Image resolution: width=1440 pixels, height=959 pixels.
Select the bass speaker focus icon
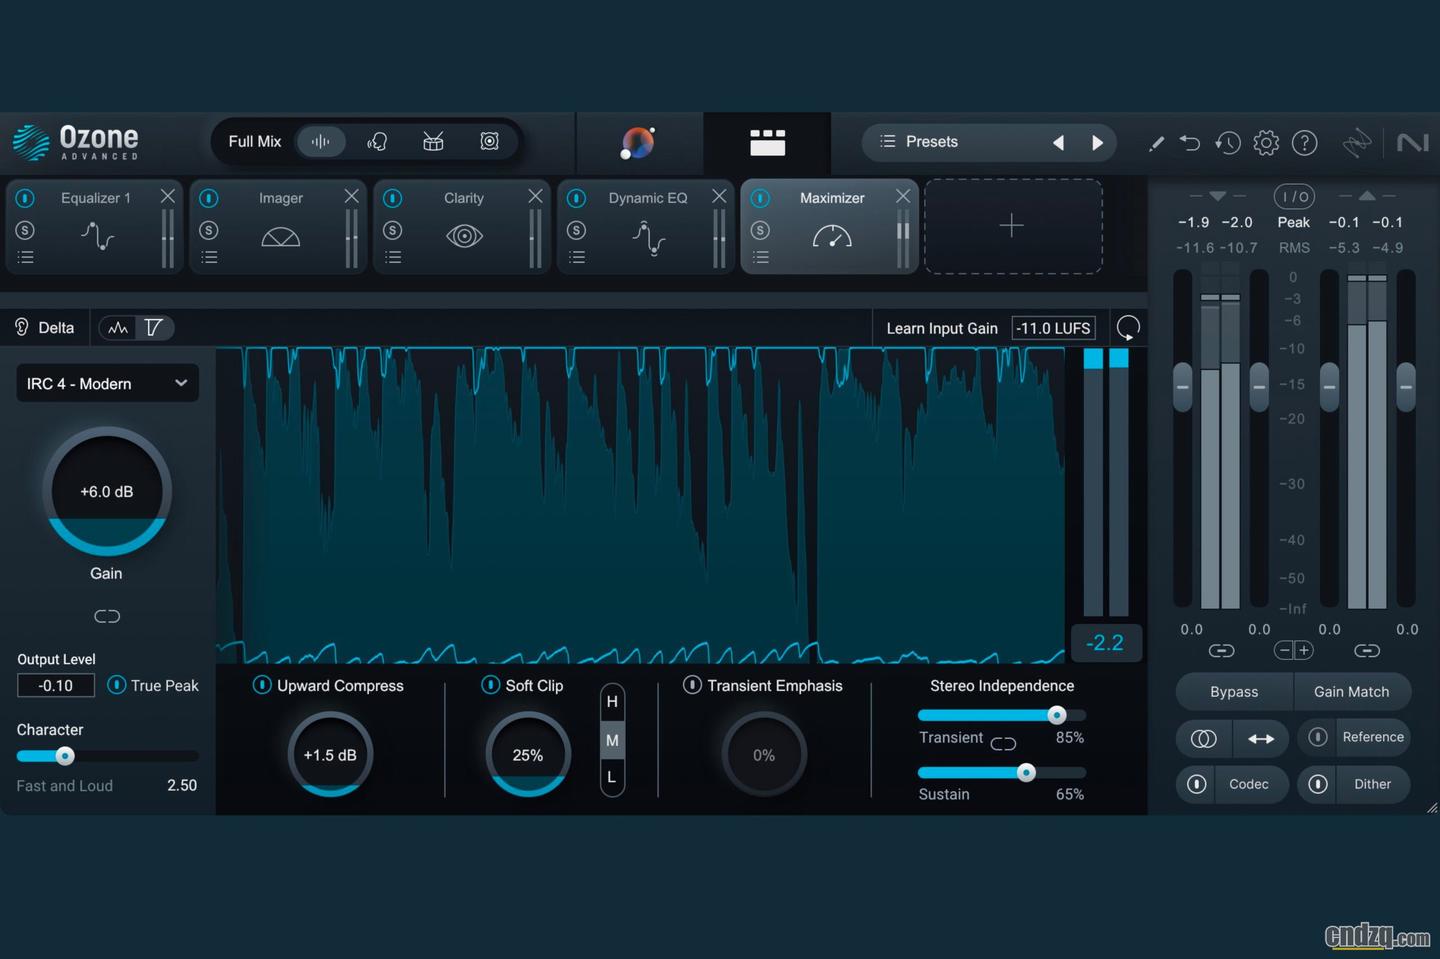click(489, 141)
